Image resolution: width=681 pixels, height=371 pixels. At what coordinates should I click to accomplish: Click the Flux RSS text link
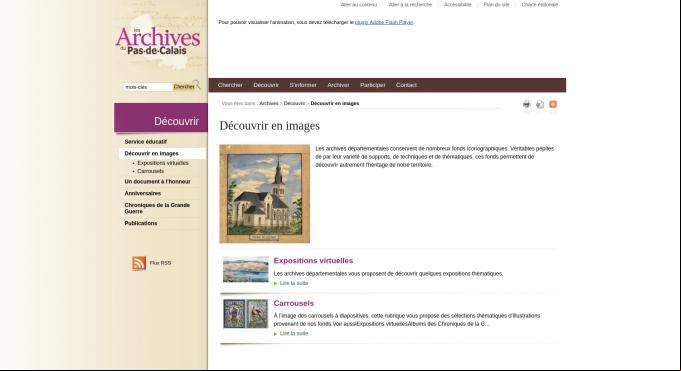pos(160,263)
